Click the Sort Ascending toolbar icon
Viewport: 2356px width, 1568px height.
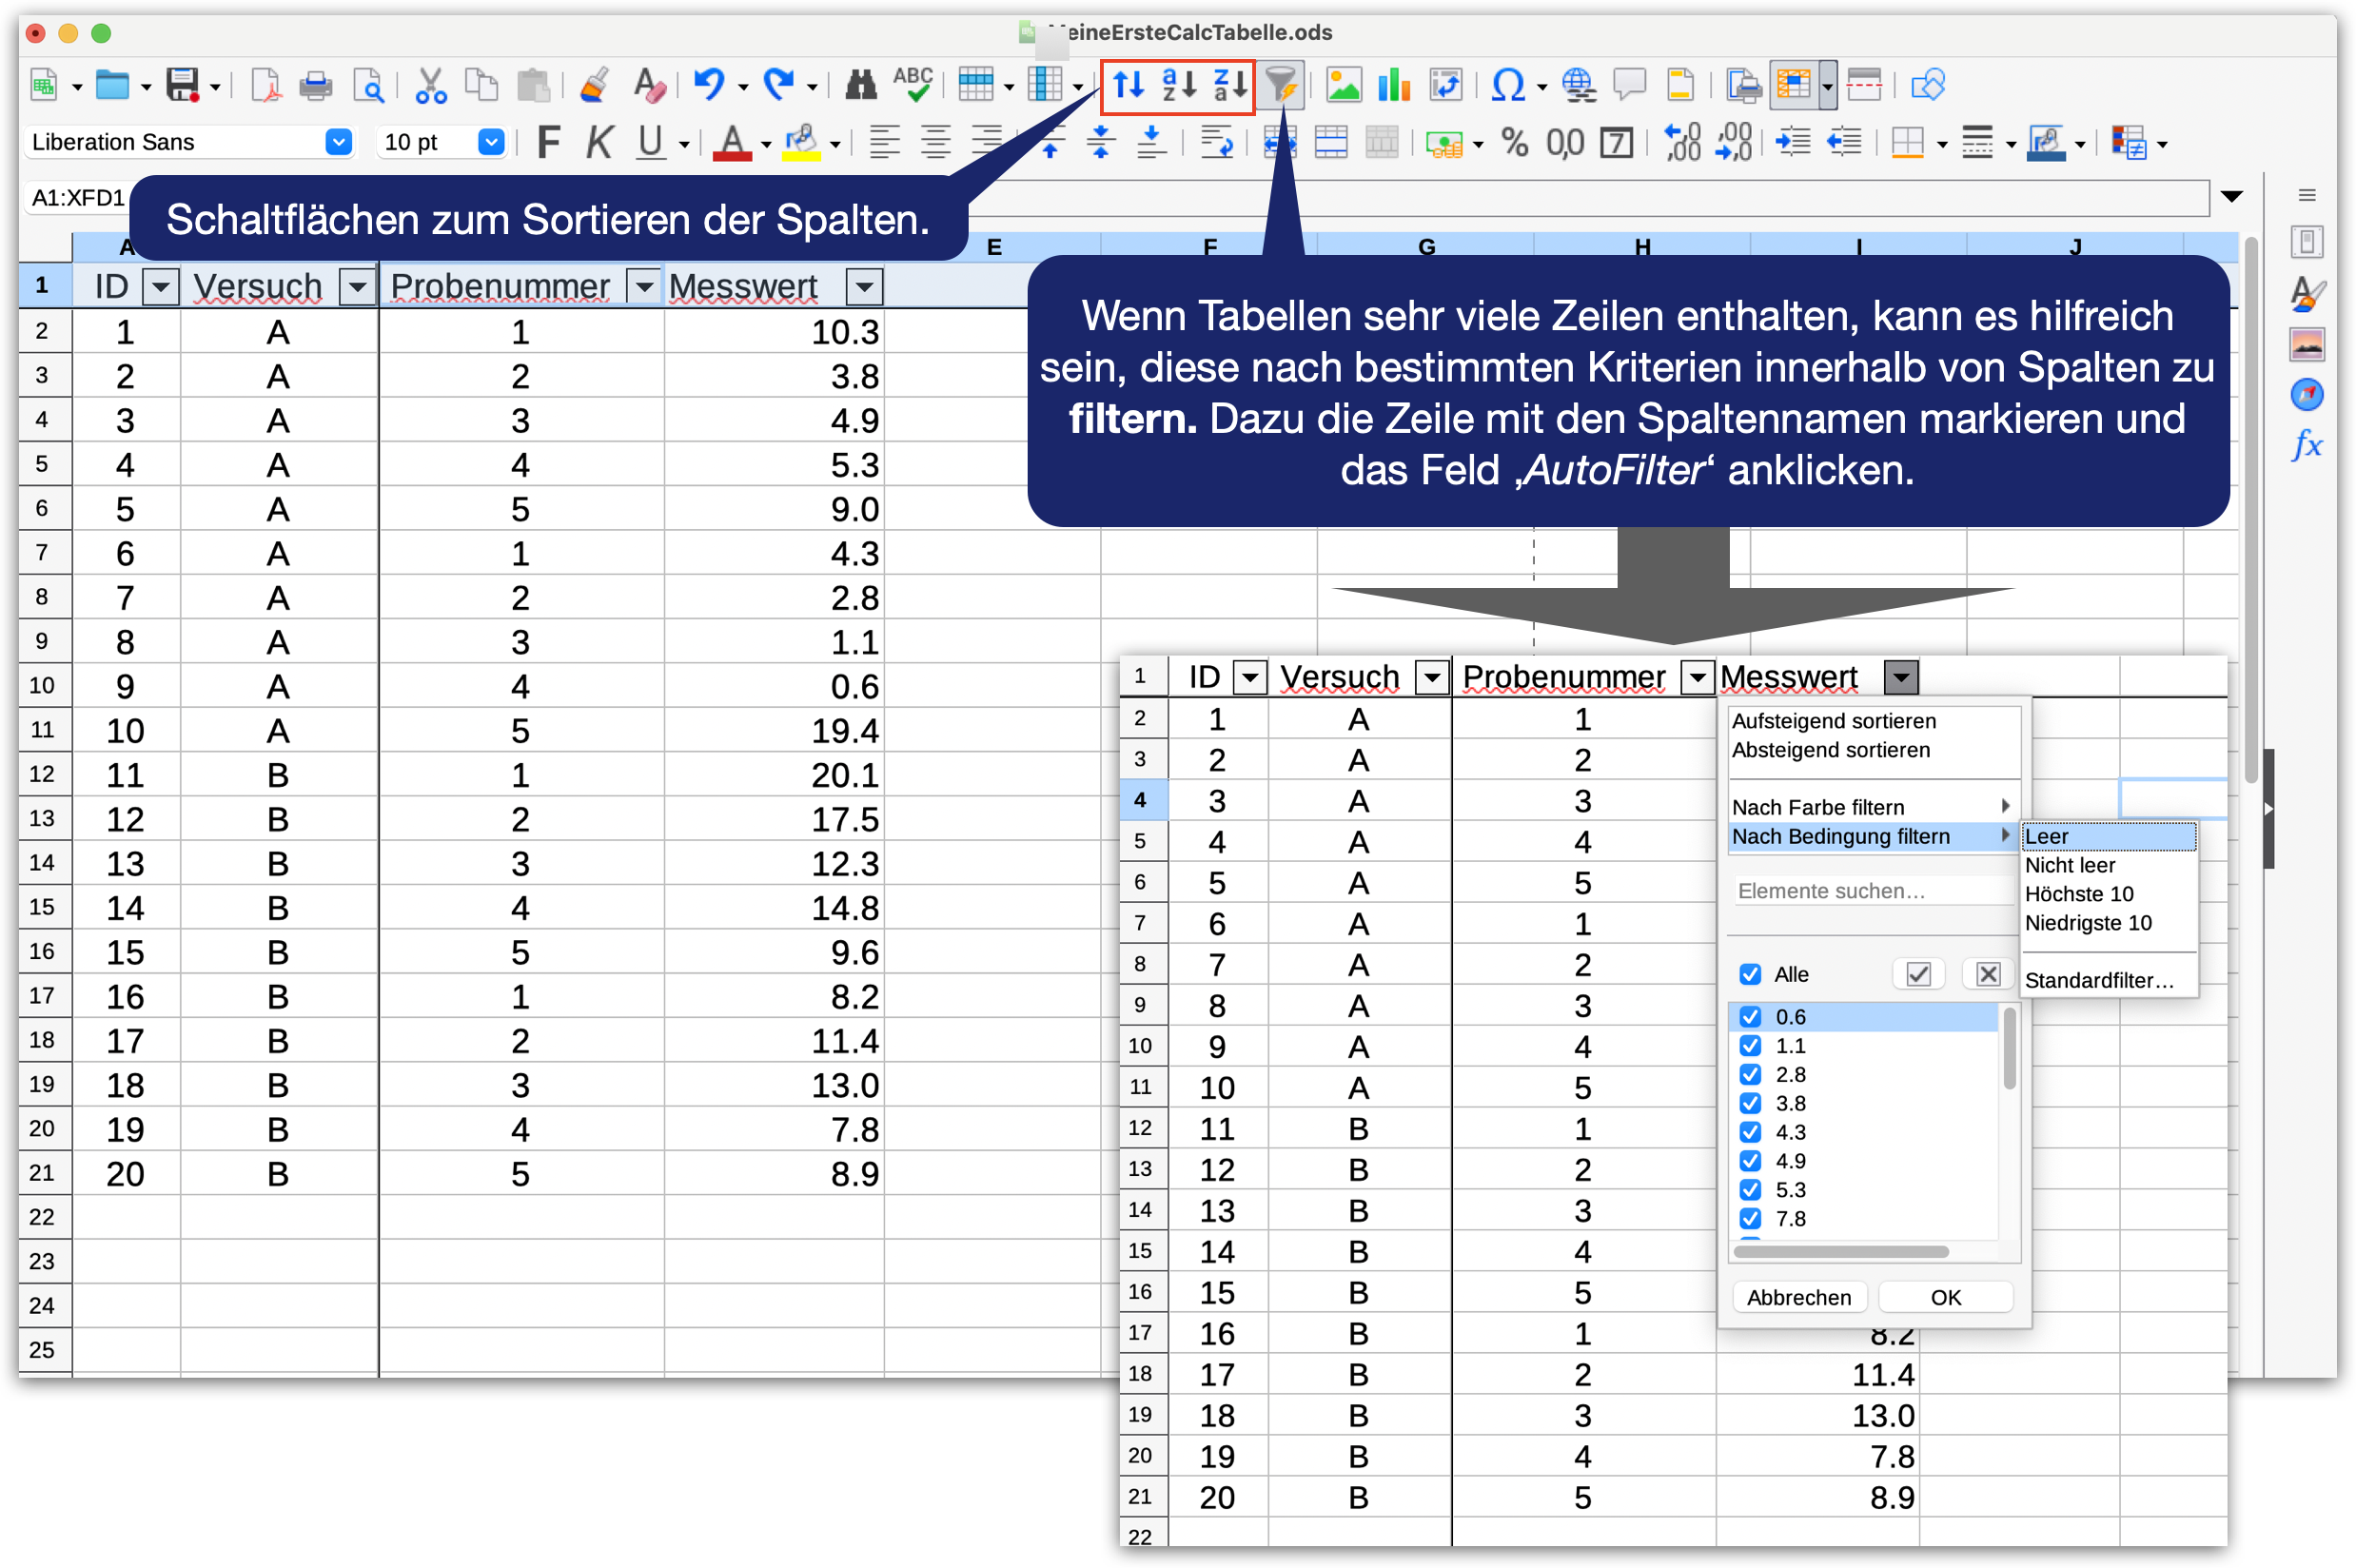click(1179, 86)
